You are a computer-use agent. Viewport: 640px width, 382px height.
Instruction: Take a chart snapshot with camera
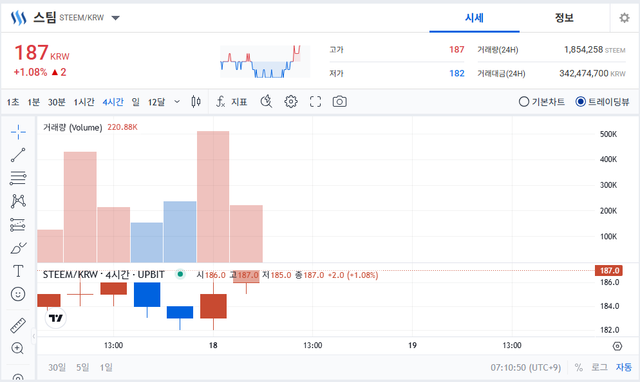coord(340,102)
